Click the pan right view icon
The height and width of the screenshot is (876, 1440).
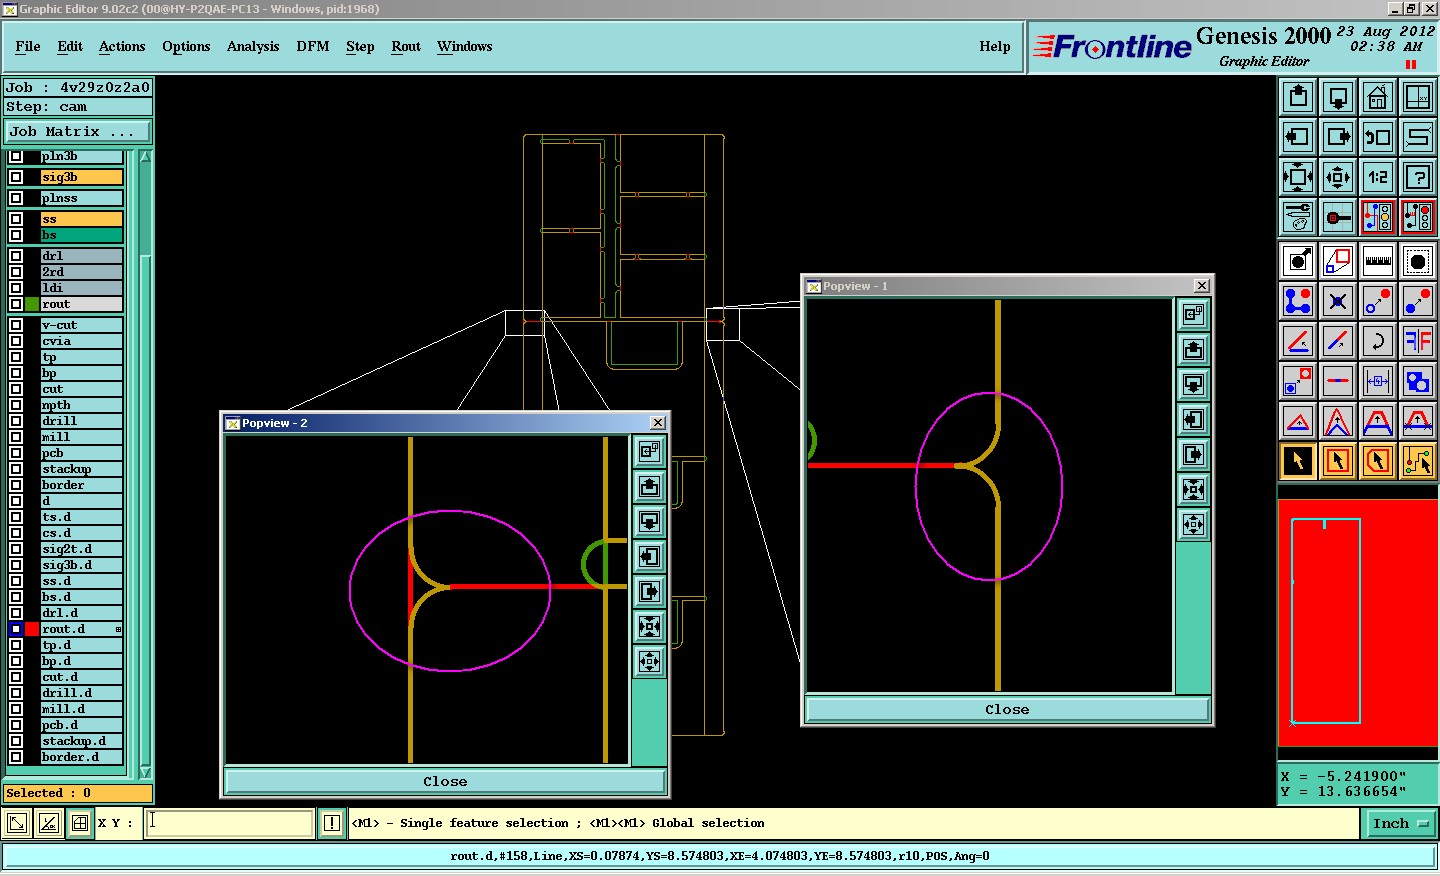click(x=1338, y=137)
